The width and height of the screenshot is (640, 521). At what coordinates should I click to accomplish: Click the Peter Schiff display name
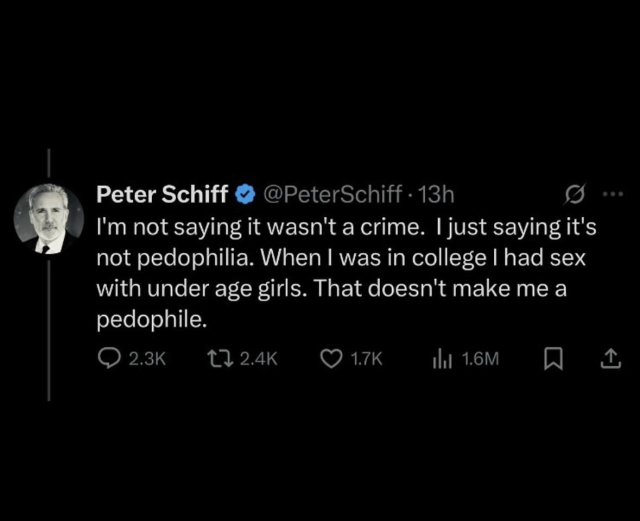(x=162, y=193)
